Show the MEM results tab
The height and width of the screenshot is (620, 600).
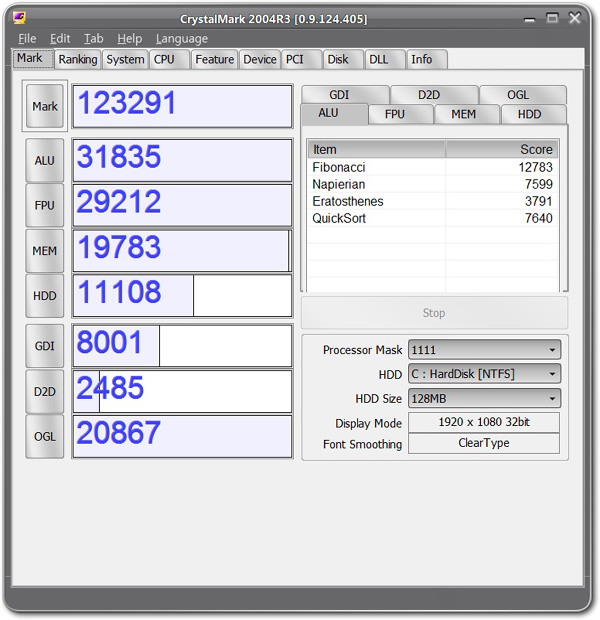coord(467,114)
